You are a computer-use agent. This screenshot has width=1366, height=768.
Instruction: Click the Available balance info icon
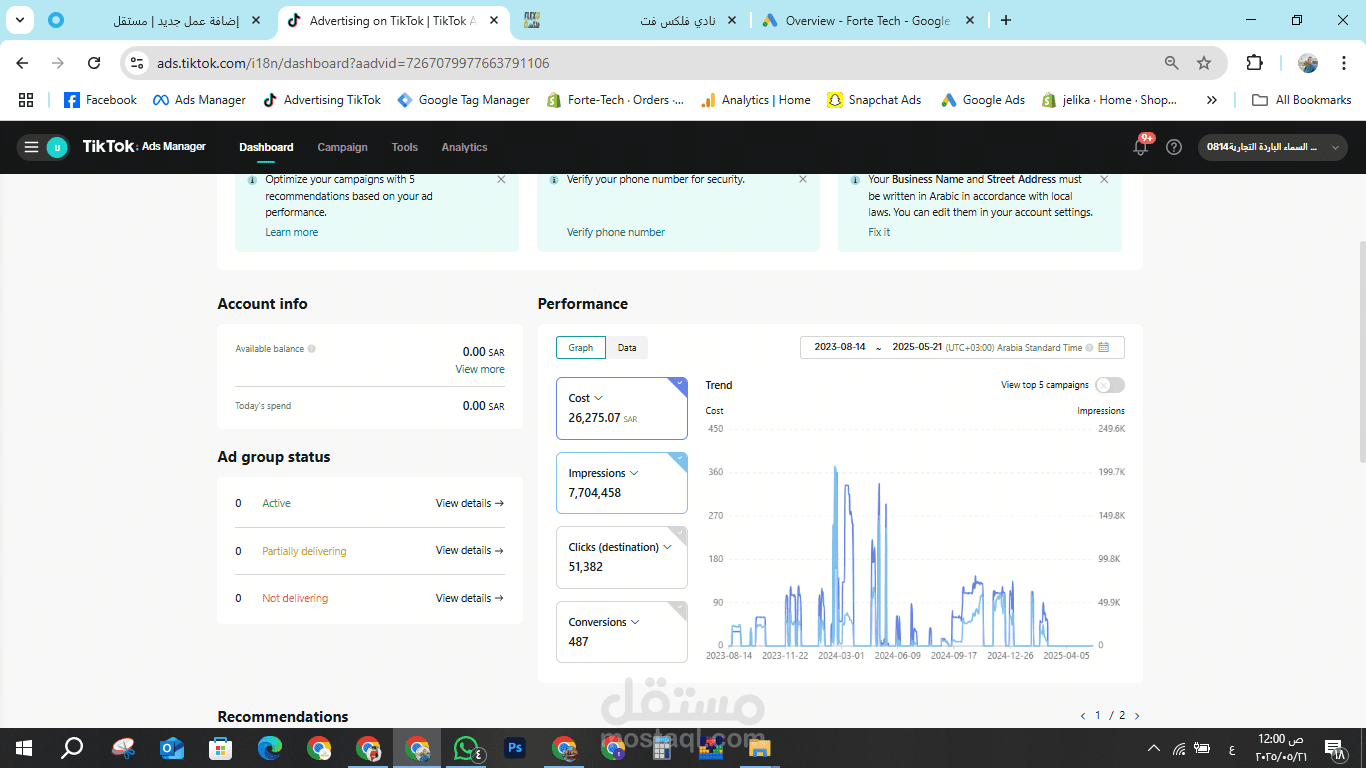click(x=312, y=349)
